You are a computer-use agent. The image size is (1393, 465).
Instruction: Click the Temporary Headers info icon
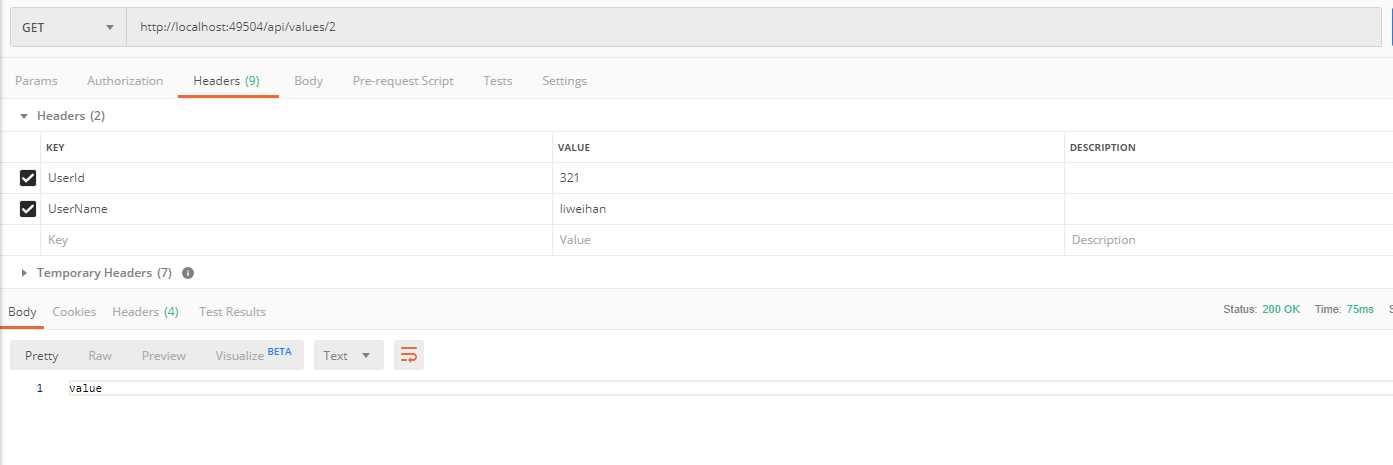[x=188, y=273]
